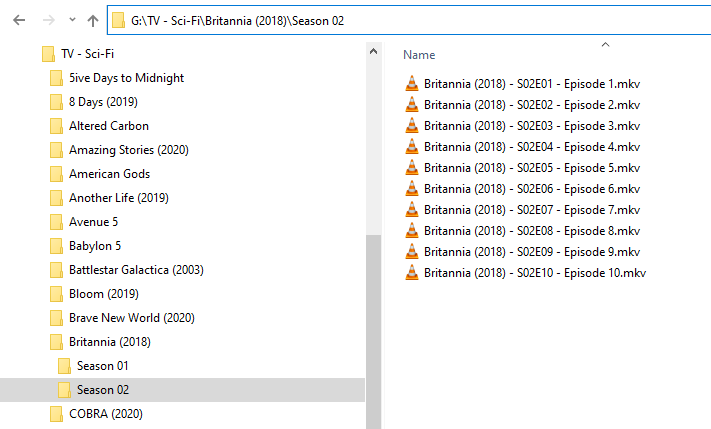Click the address bar path field
This screenshot has width=711, height=429.
pos(400,20)
